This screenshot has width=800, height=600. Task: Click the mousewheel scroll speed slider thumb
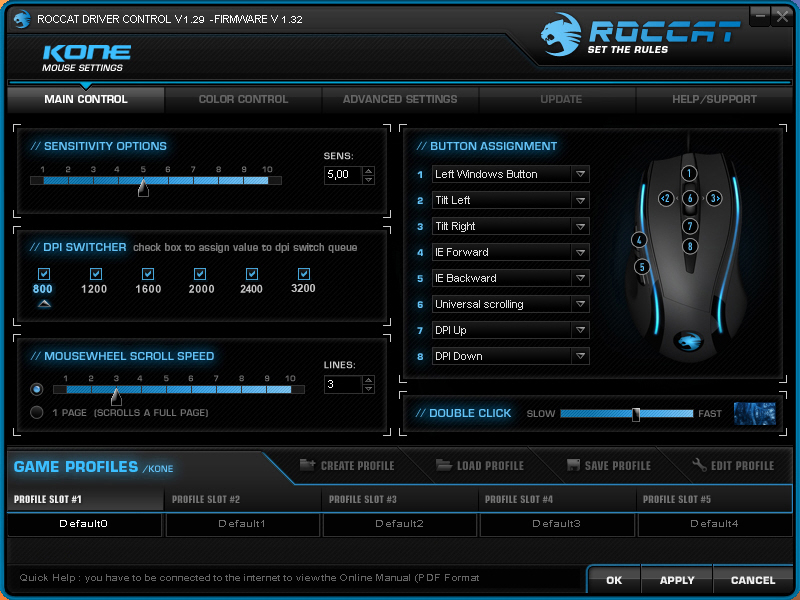point(116,396)
